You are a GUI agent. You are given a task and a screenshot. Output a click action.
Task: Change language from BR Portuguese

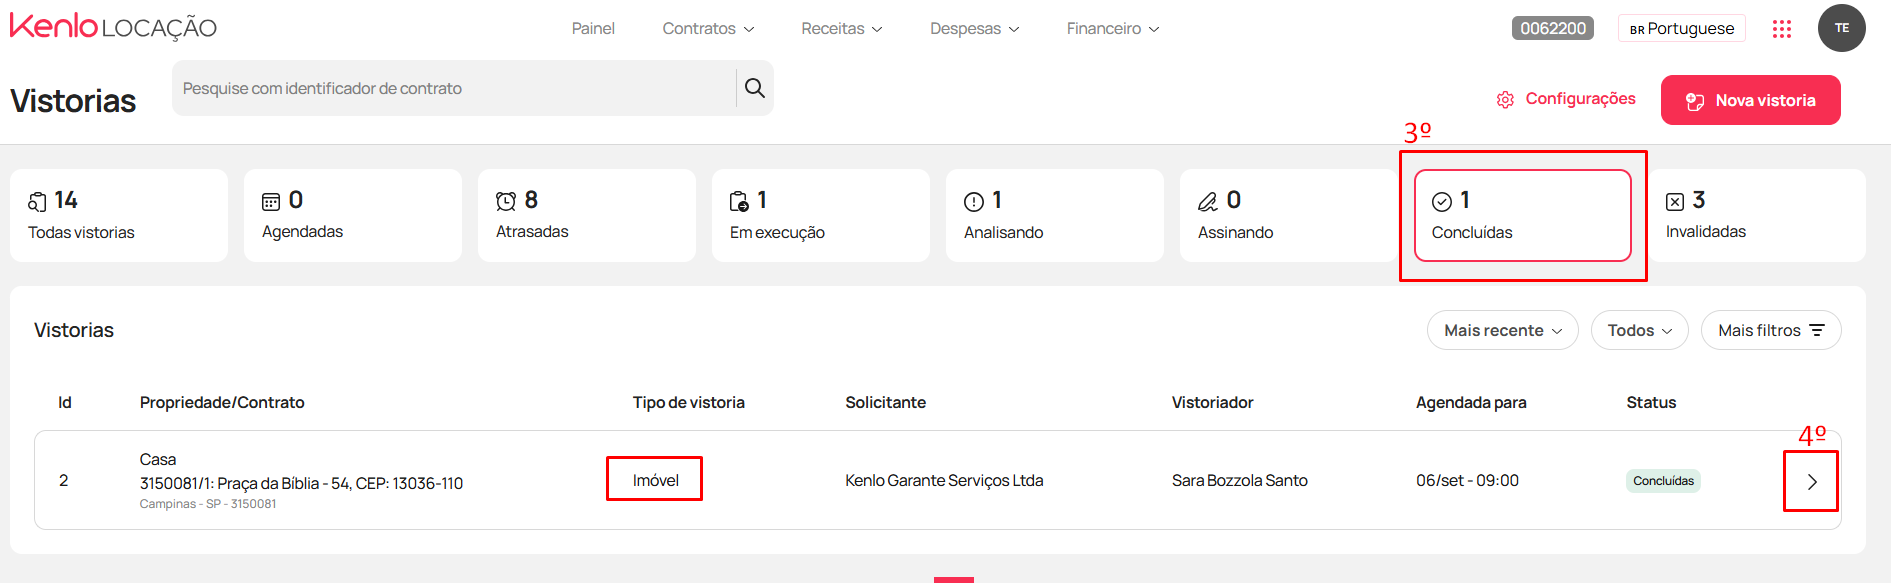1681,28
